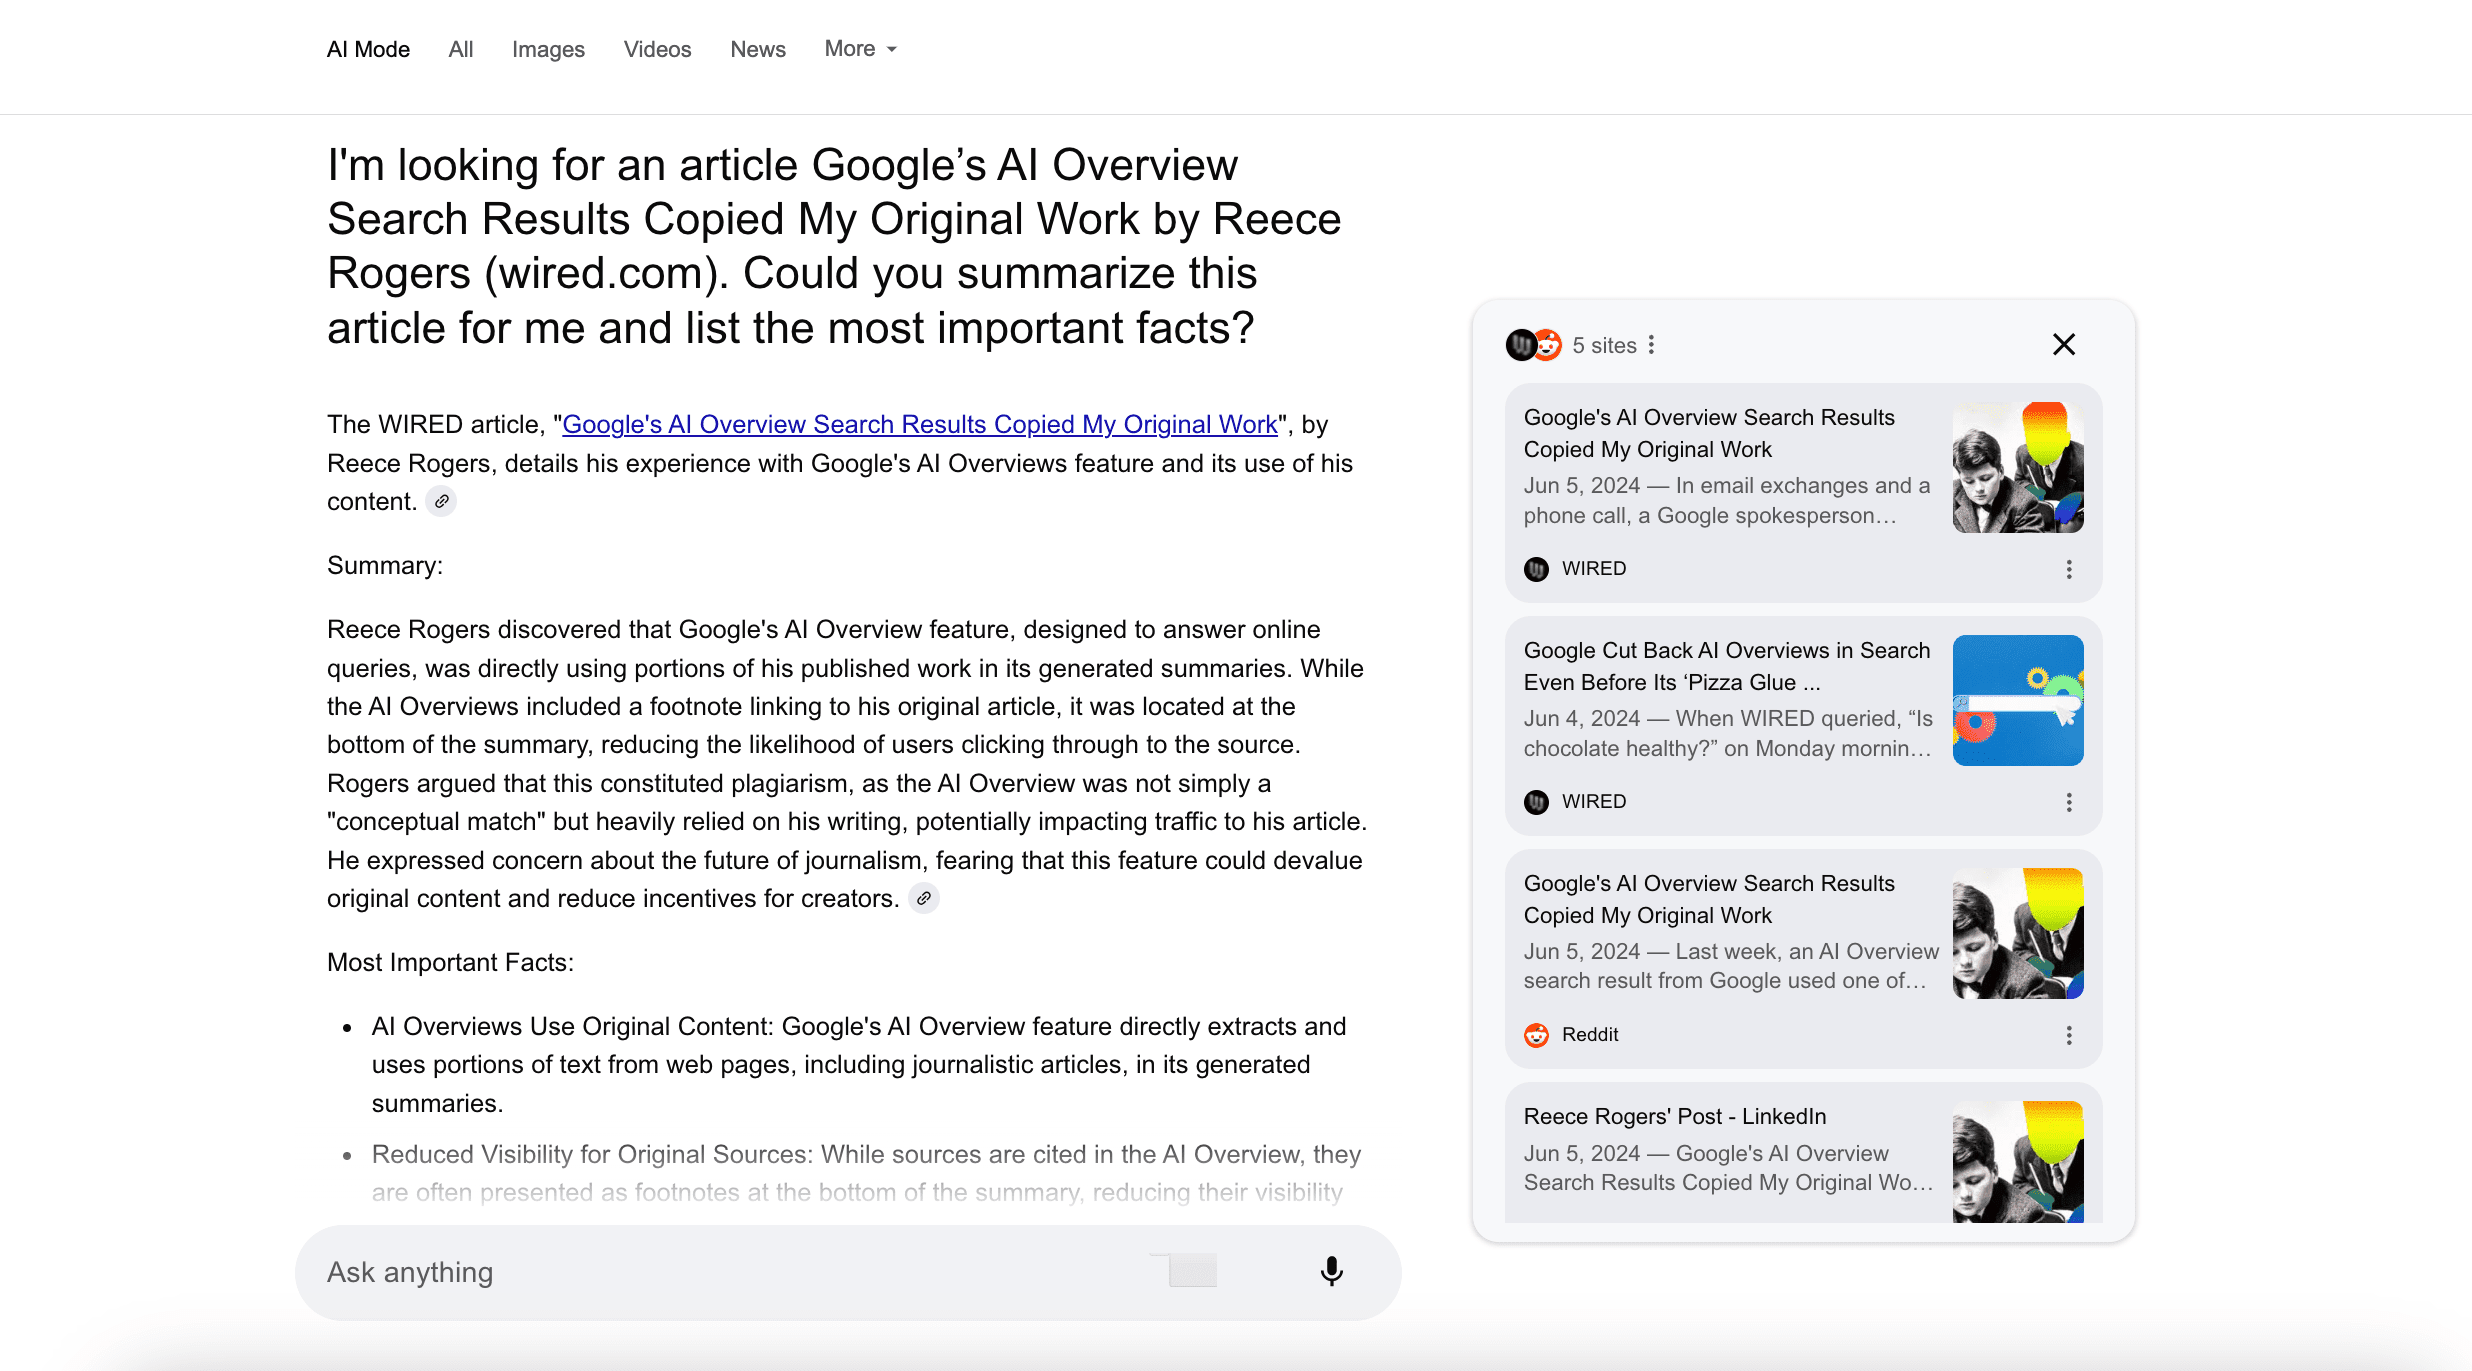Open options for the first WIRED source card
2472x1371 pixels.
pos(2069,569)
